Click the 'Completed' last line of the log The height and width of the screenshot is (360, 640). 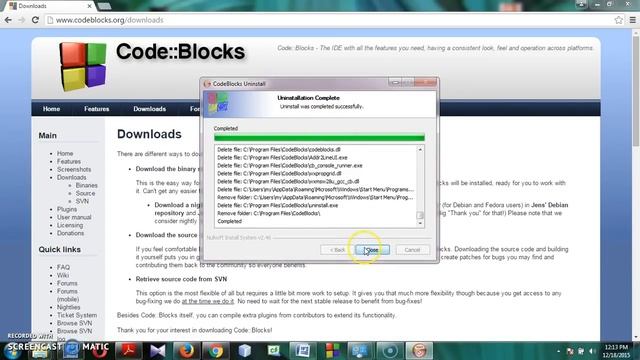coord(229,221)
